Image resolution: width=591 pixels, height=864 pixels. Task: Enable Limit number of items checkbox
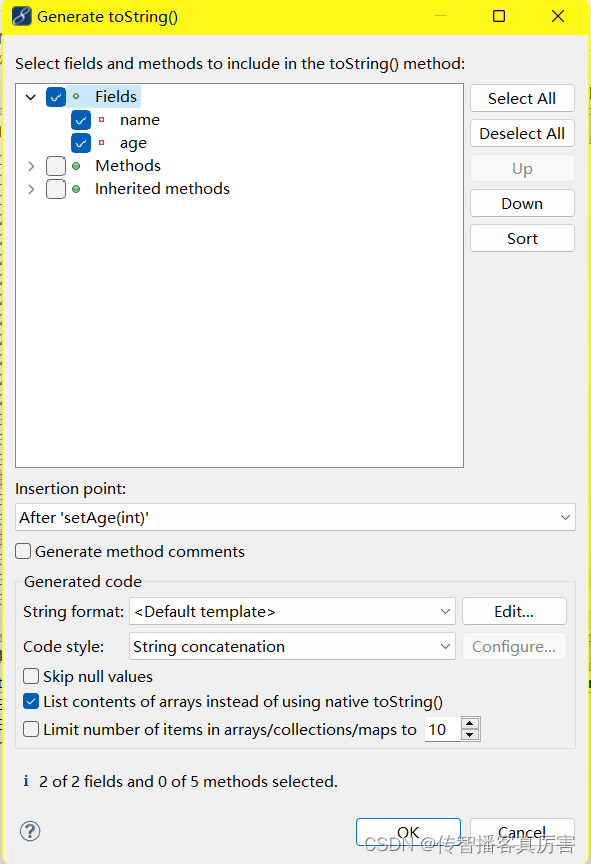[31, 729]
